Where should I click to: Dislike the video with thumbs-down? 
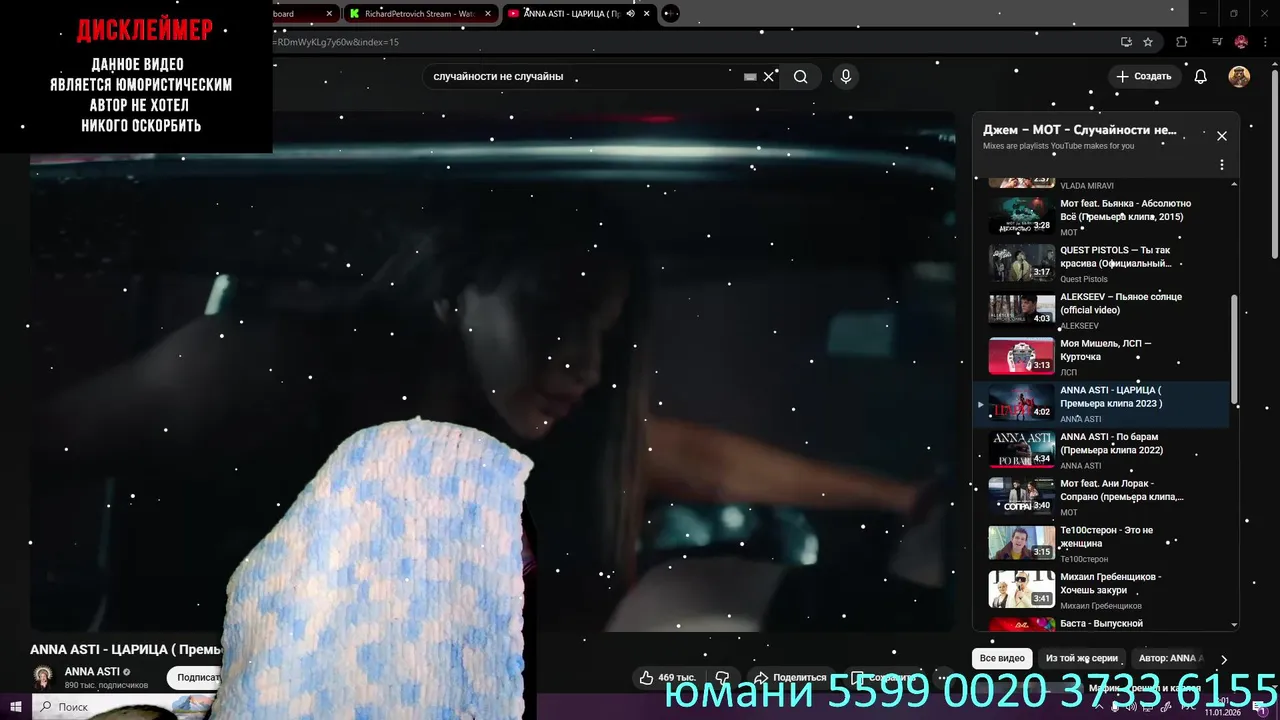click(722, 677)
